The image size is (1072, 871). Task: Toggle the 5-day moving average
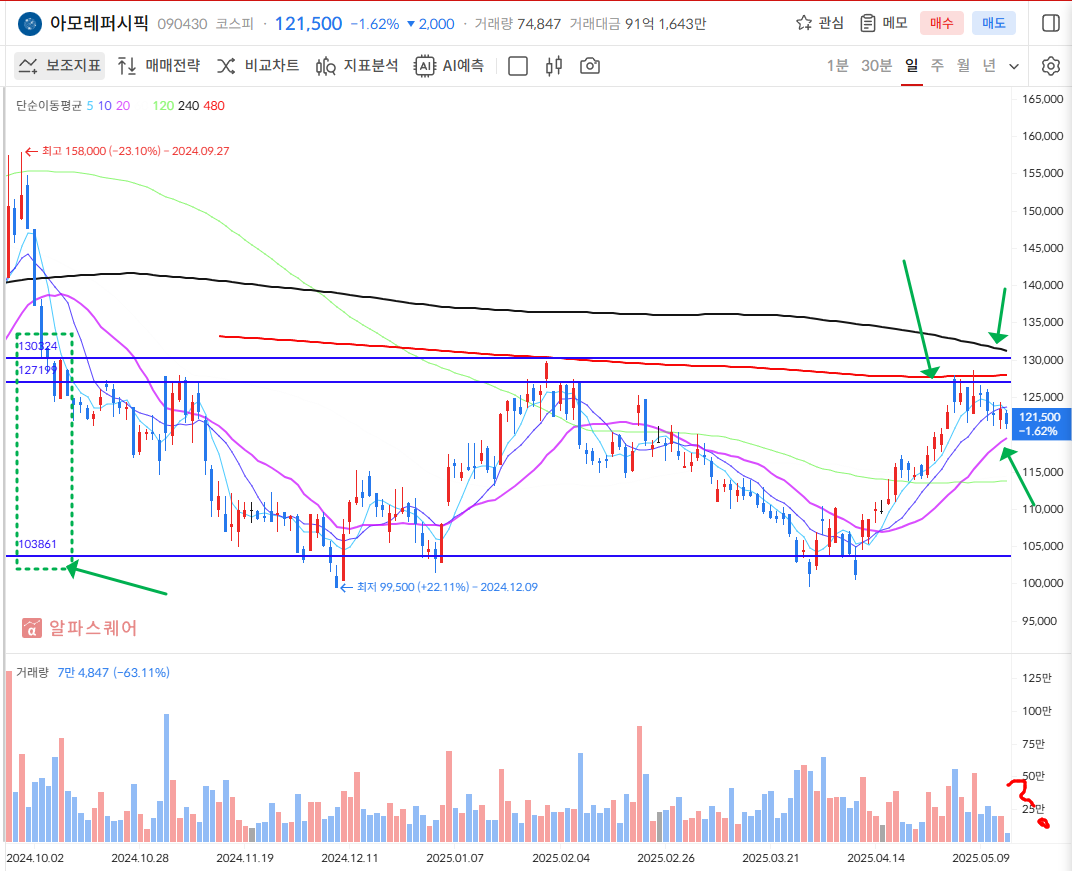point(90,106)
